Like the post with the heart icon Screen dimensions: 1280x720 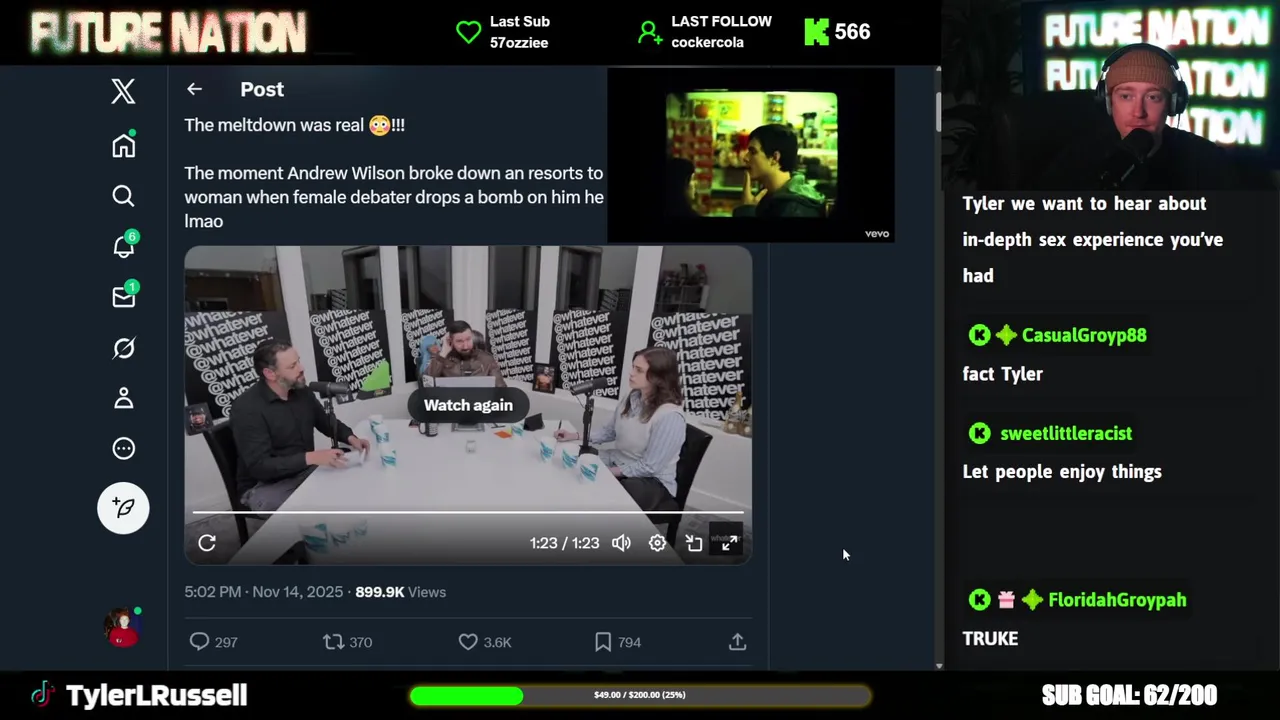pyautogui.click(x=468, y=642)
